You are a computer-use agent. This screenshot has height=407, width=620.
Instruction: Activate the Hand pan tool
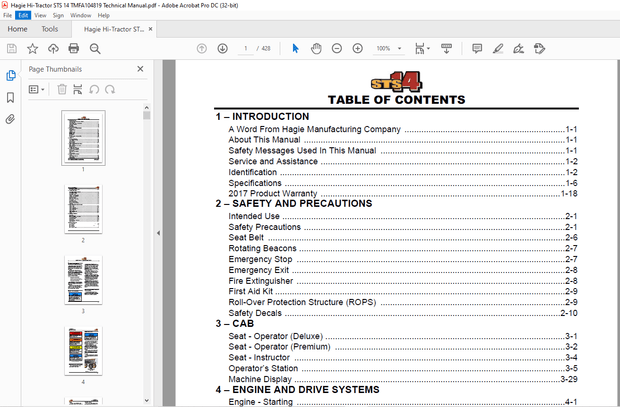click(x=316, y=49)
